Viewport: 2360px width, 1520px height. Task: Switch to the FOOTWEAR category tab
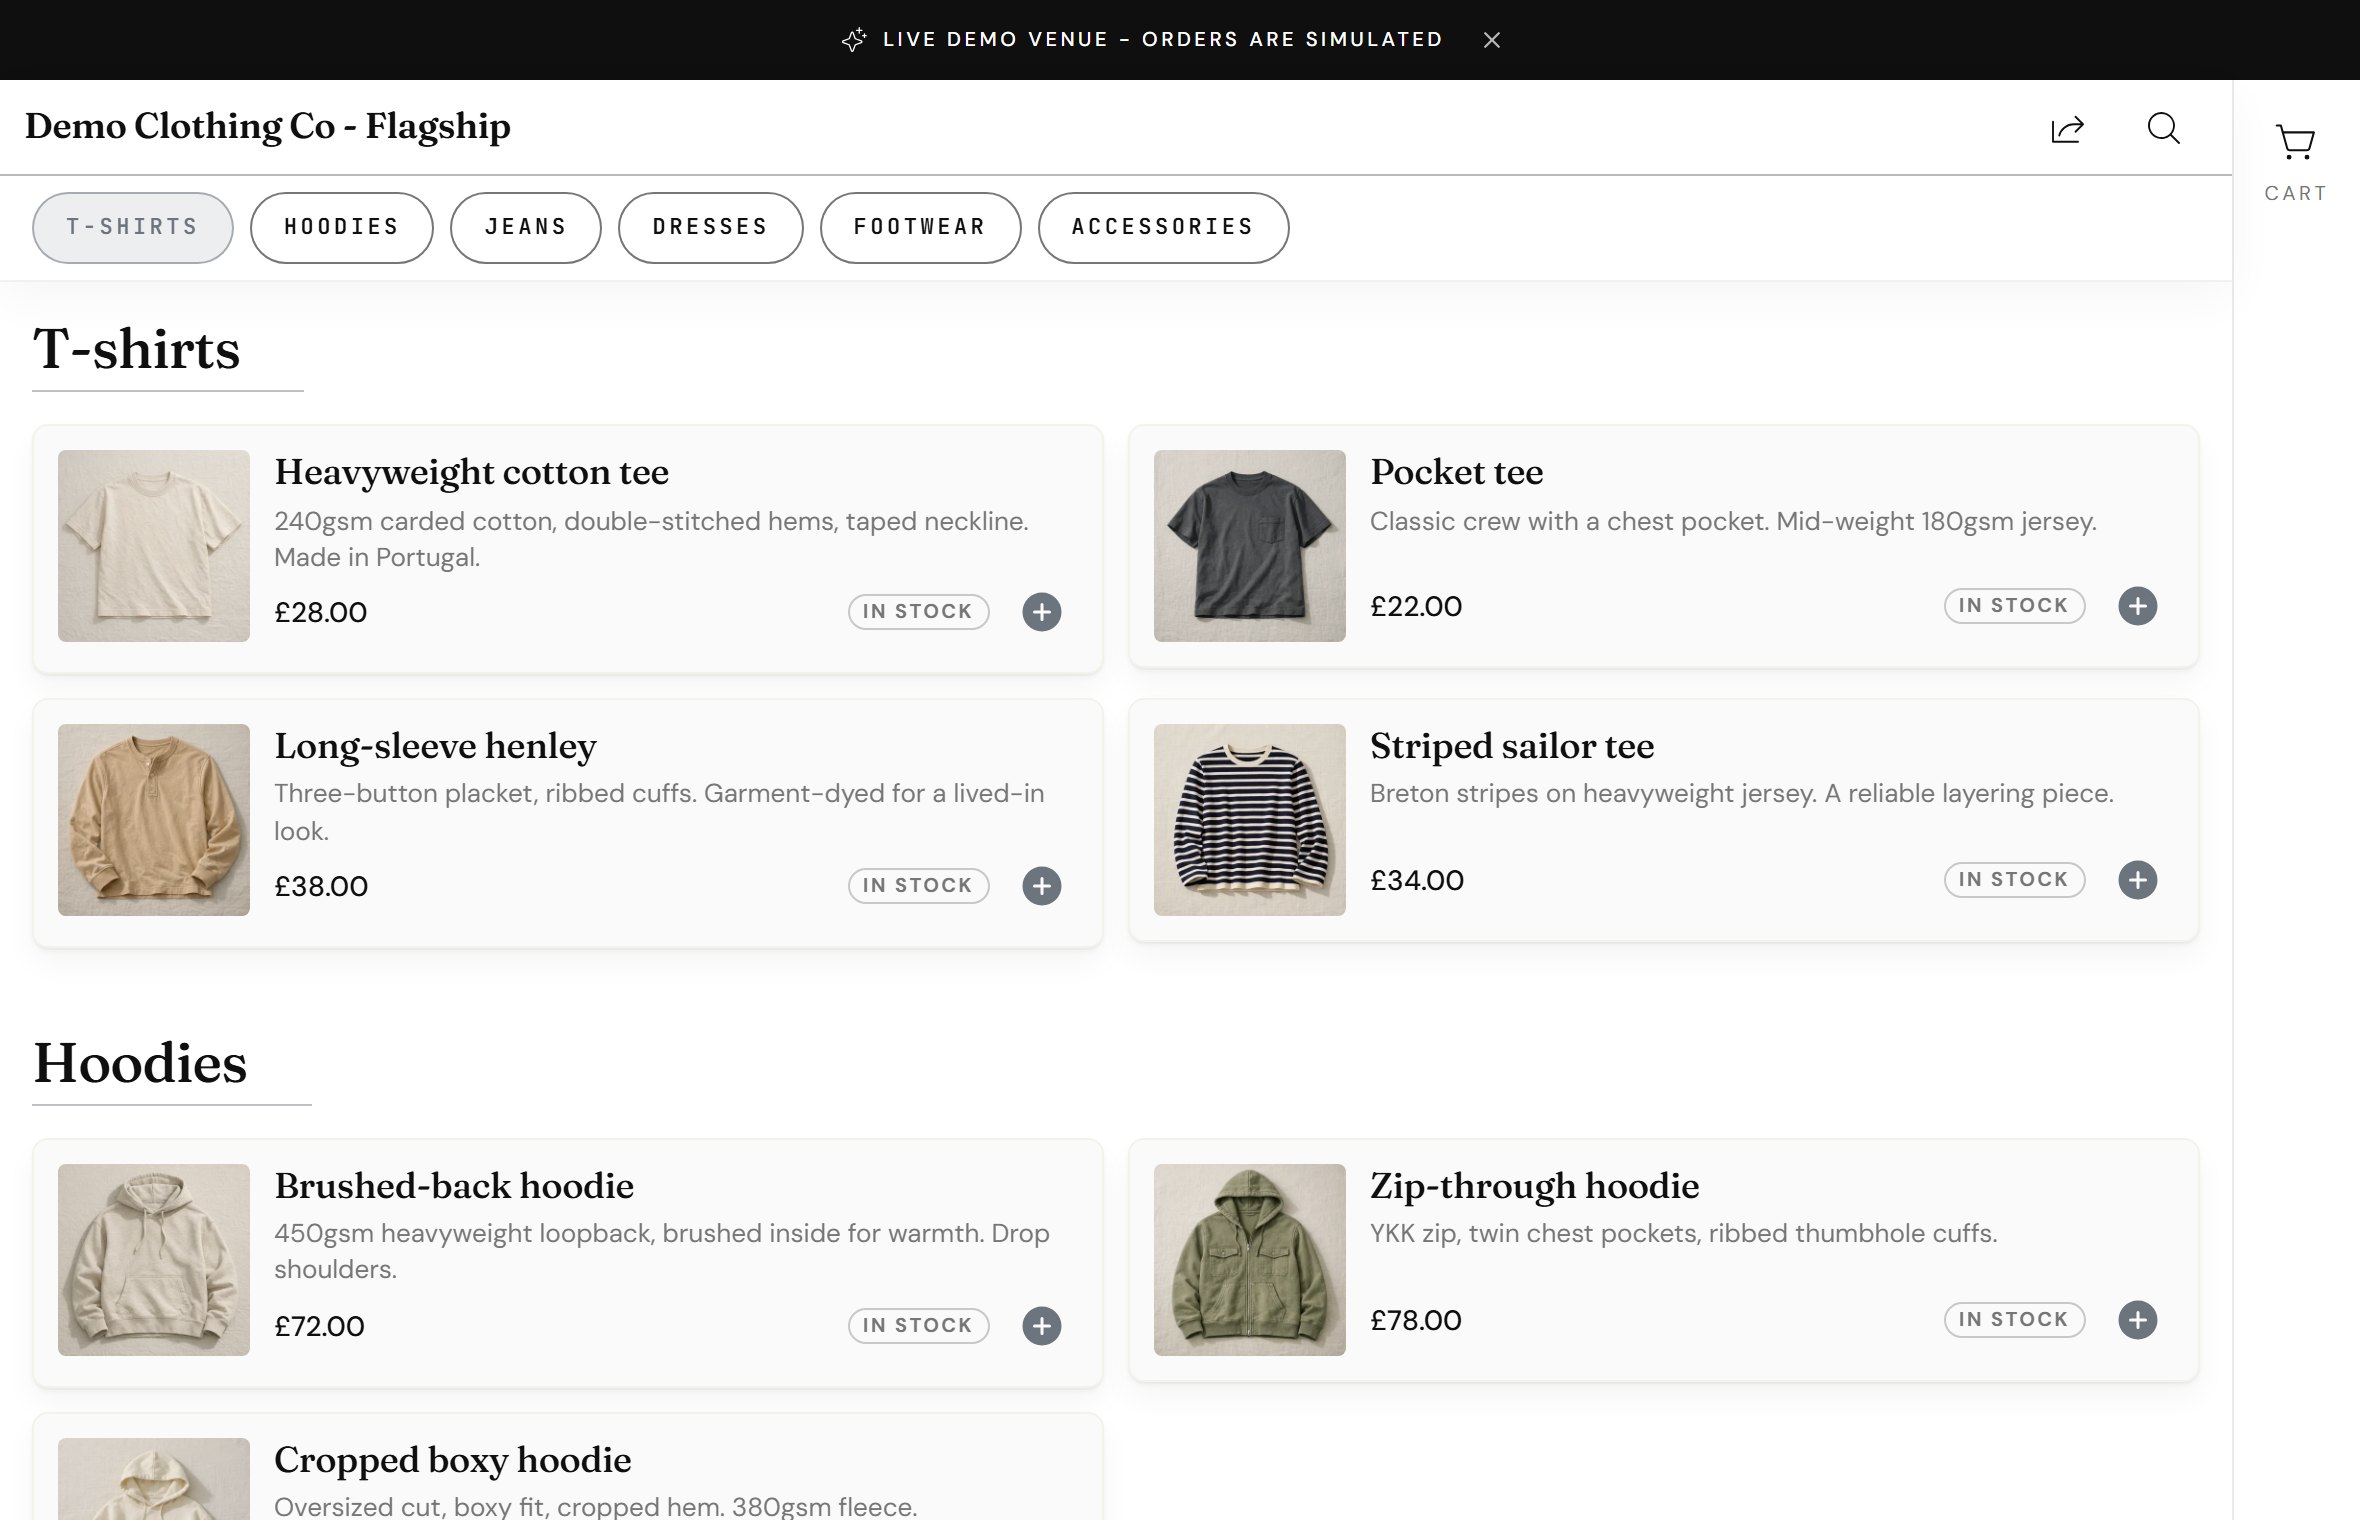[920, 227]
